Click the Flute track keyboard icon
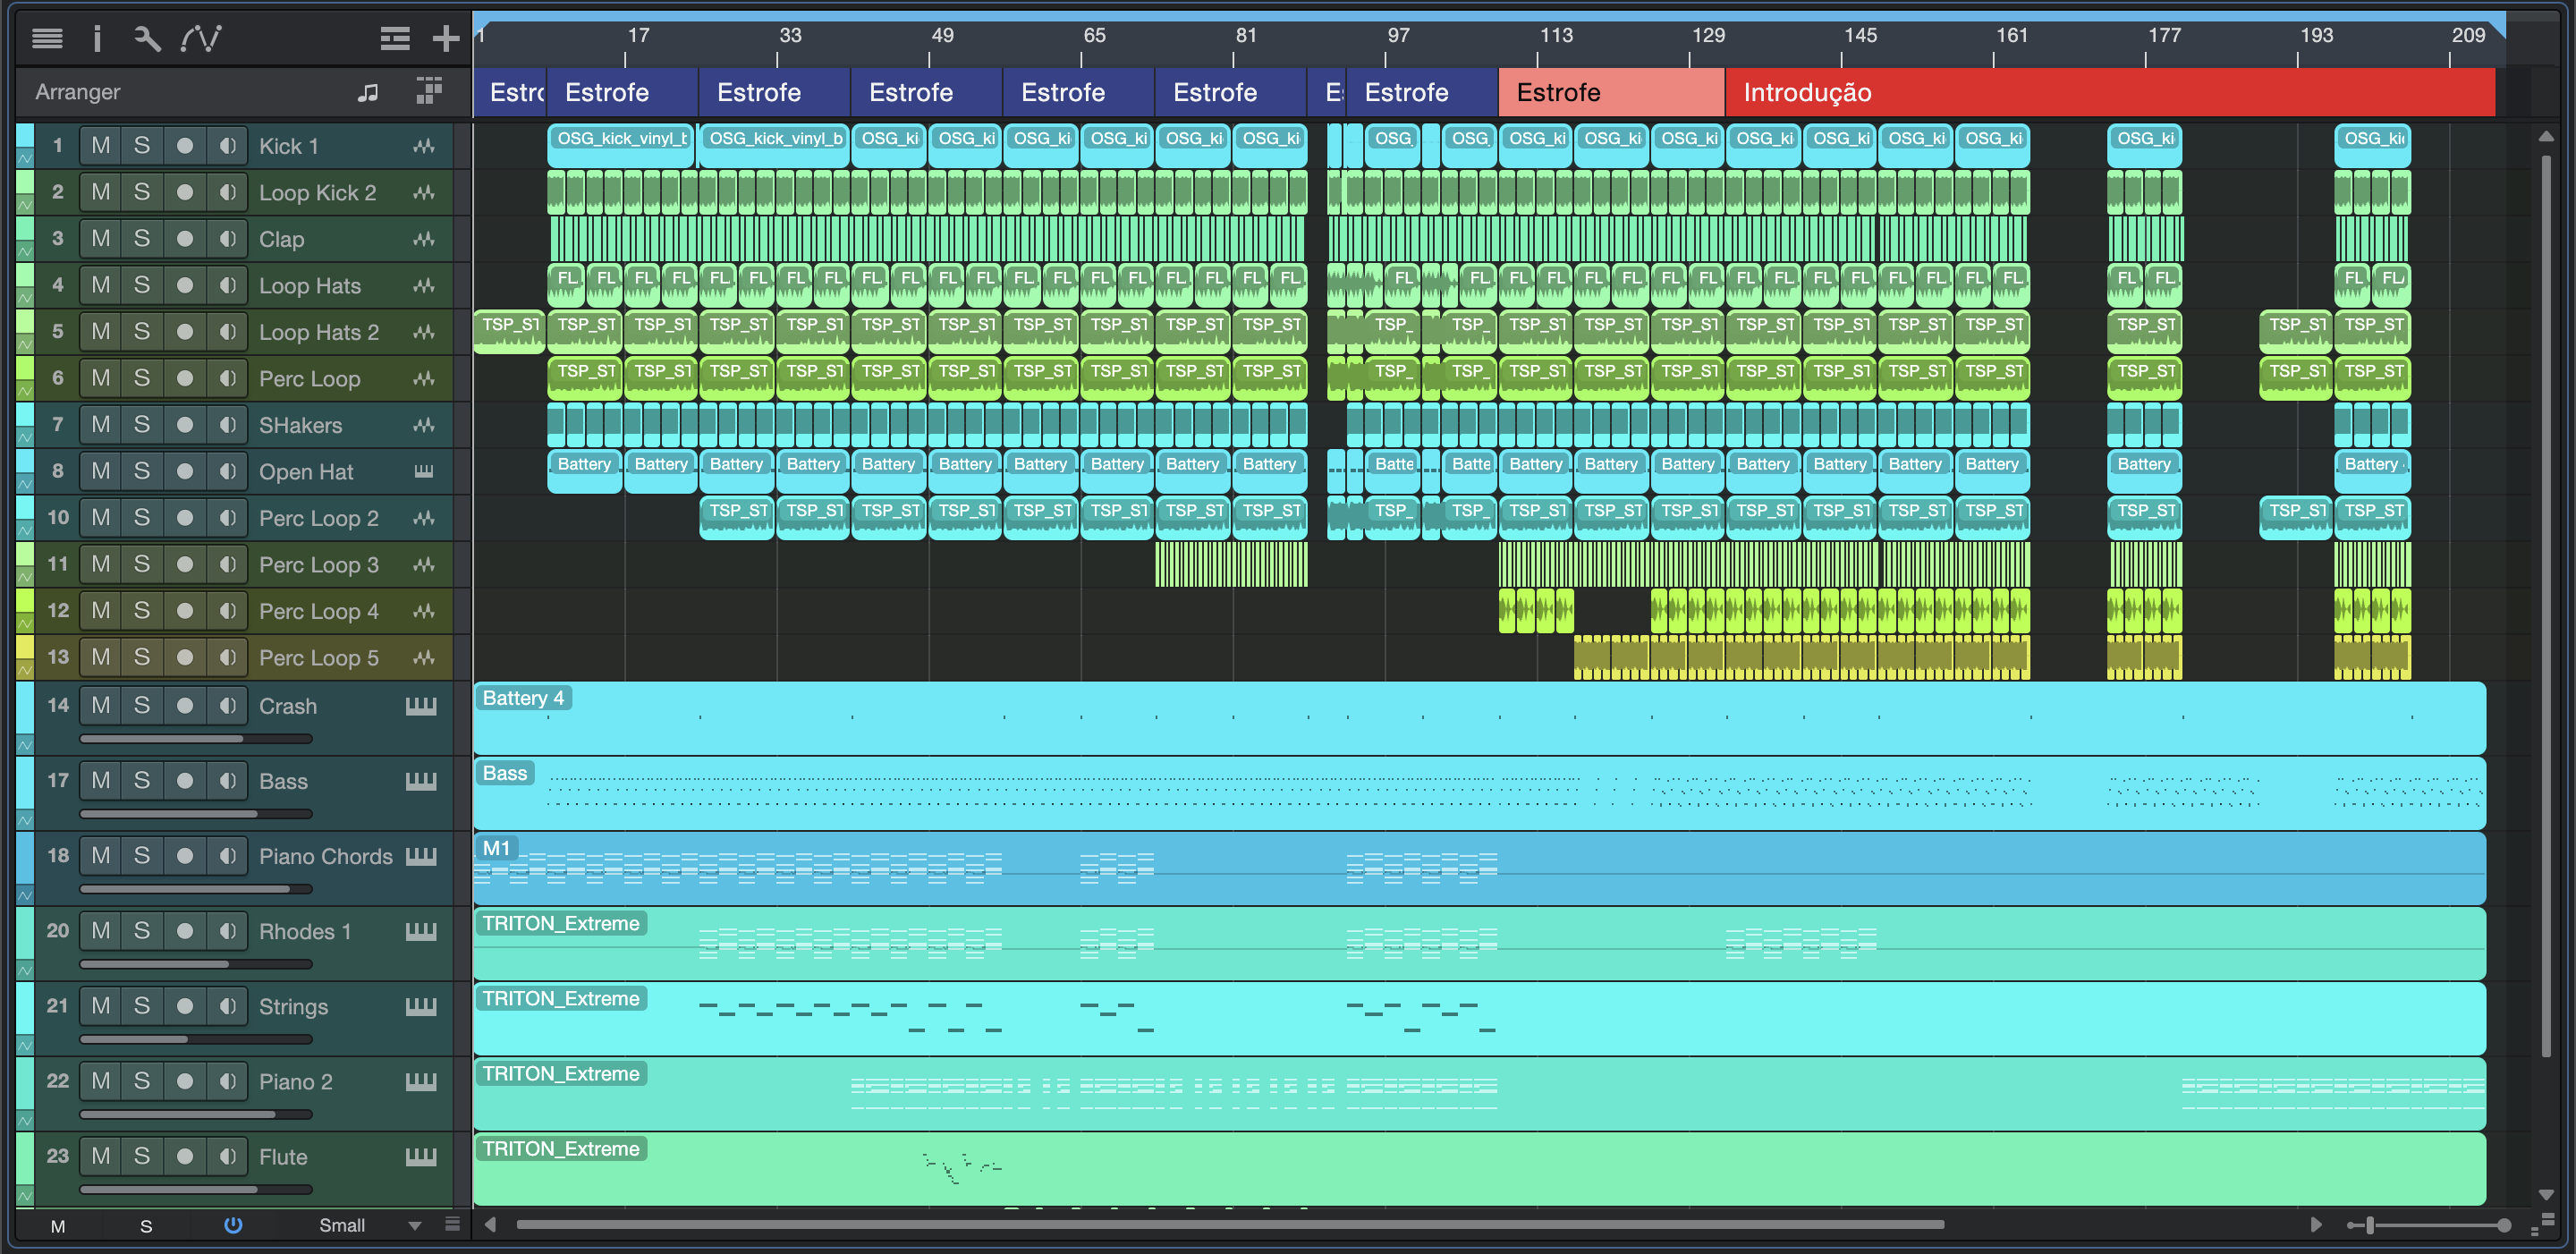Viewport: 2576px width, 1254px height. click(421, 1157)
